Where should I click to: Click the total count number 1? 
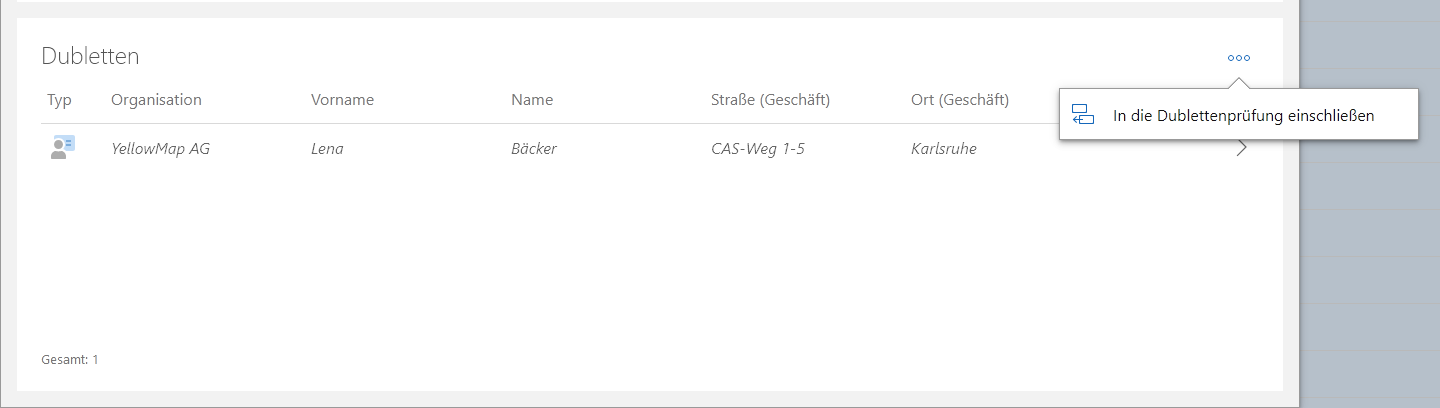[96, 359]
